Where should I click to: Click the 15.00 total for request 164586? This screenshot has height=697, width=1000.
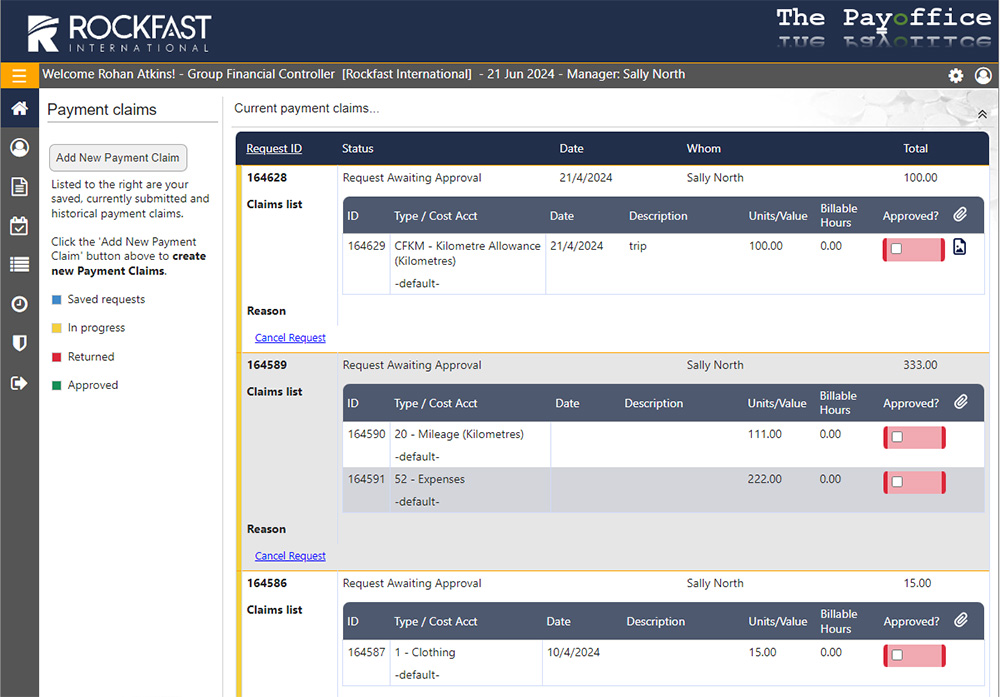click(917, 583)
